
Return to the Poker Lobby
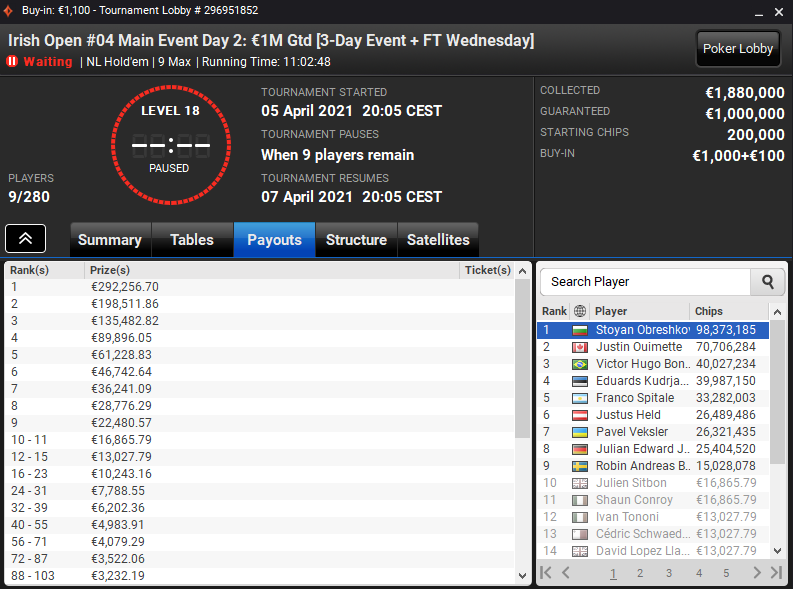pos(738,49)
